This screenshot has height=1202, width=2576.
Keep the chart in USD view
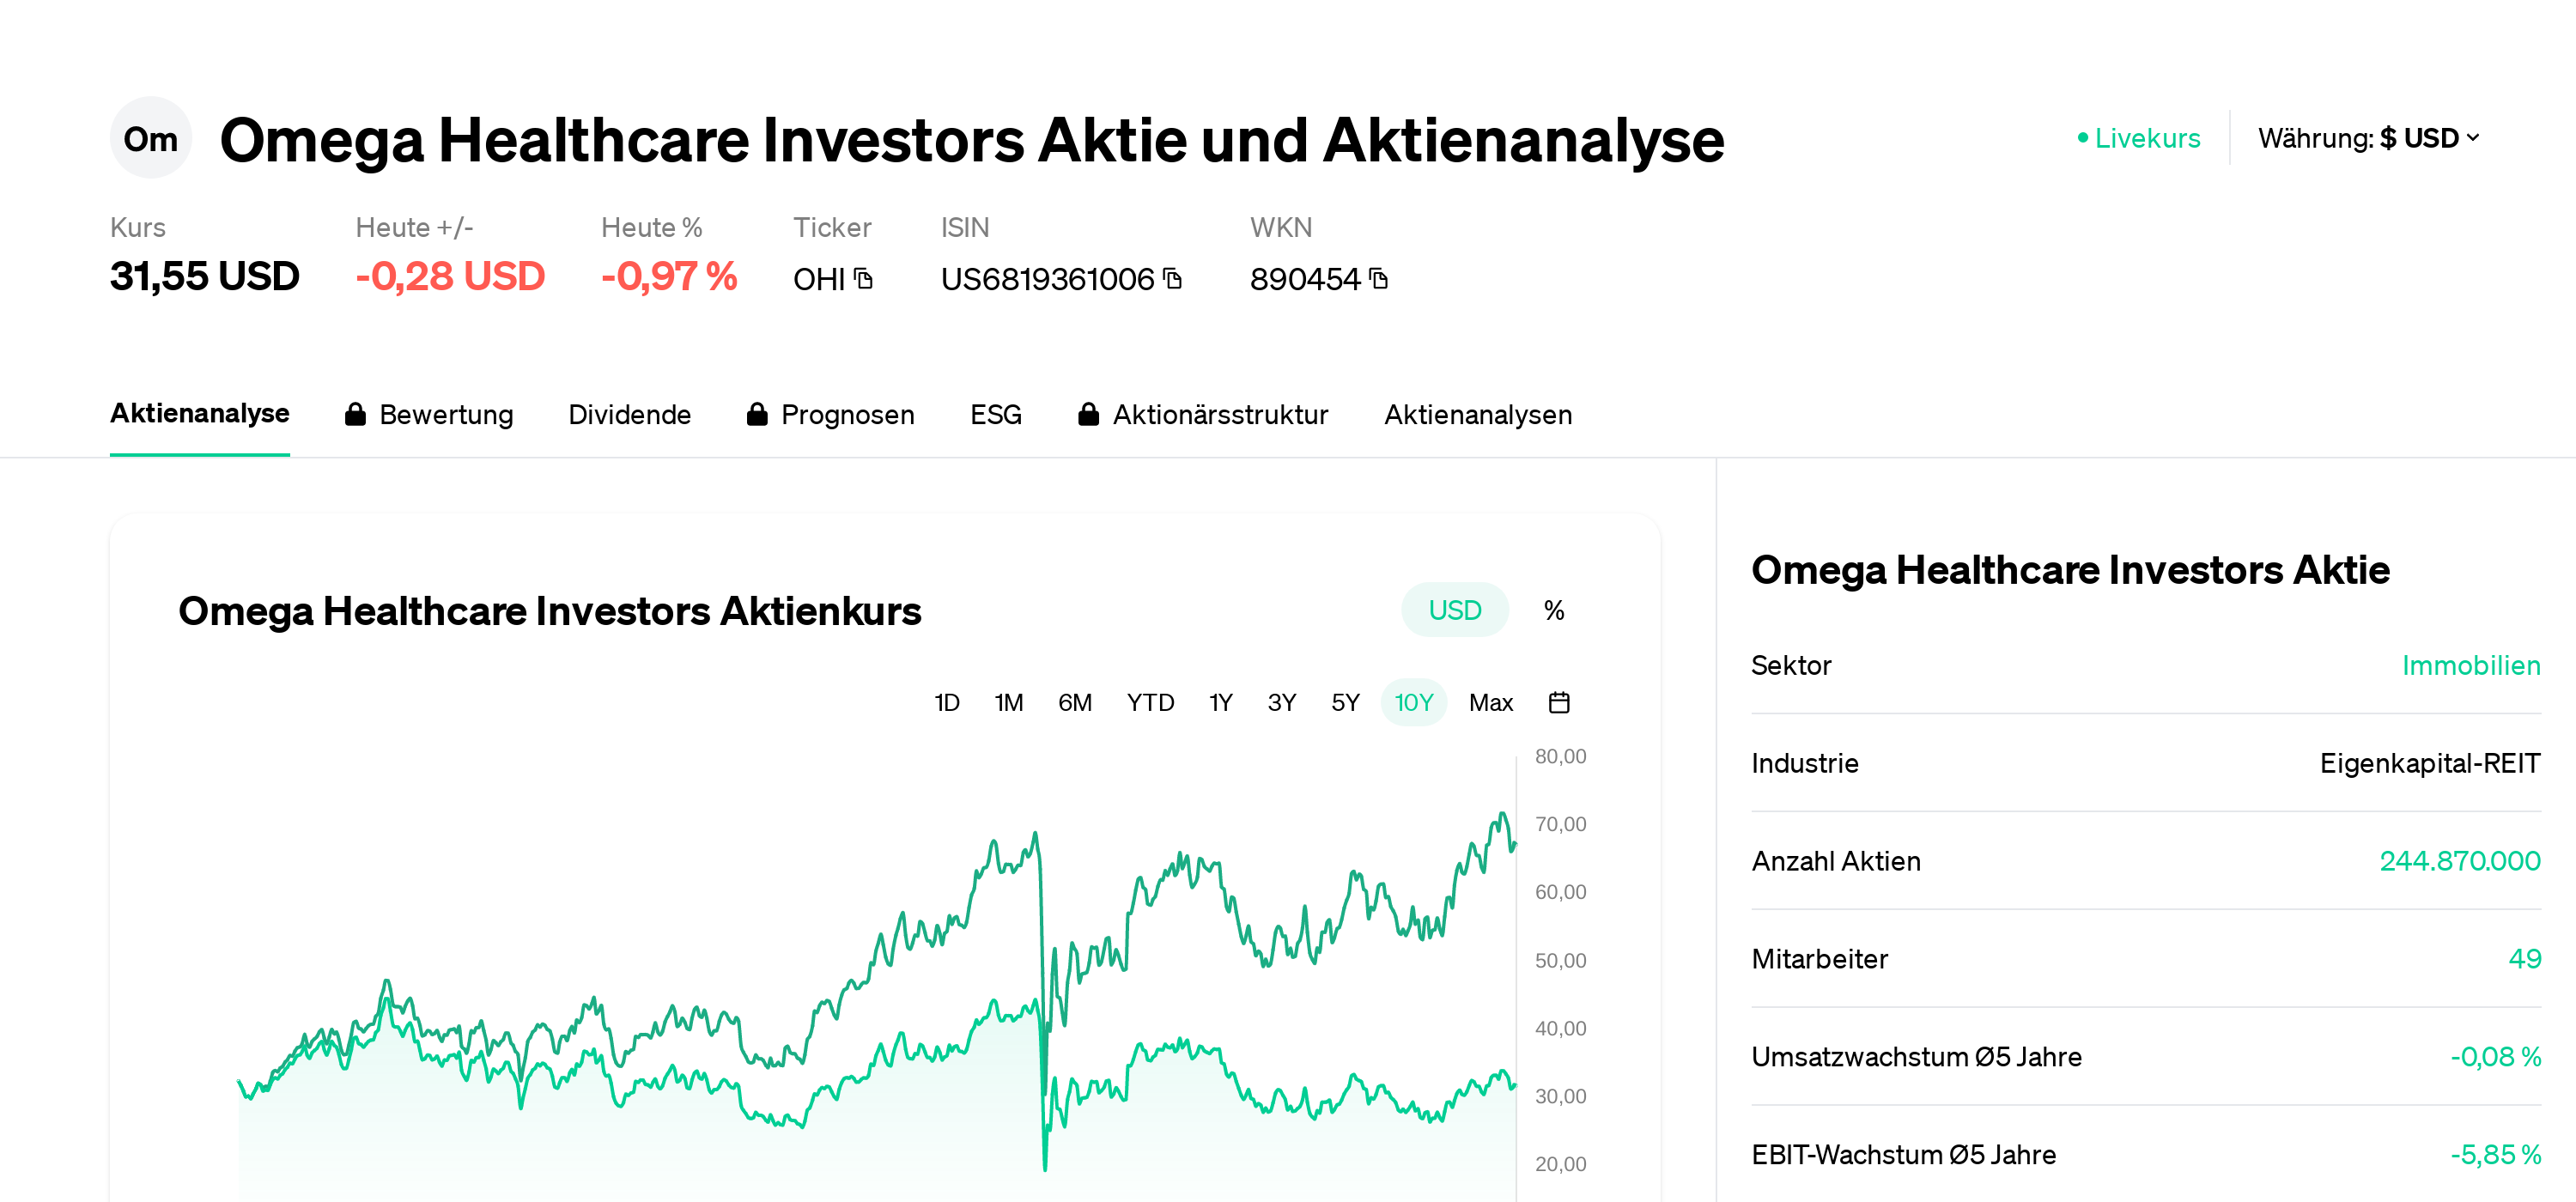pyautogui.click(x=1454, y=609)
